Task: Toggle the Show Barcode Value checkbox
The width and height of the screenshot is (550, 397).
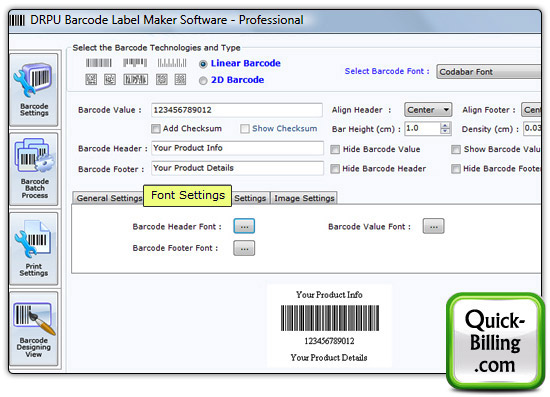Action: click(x=456, y=149)
